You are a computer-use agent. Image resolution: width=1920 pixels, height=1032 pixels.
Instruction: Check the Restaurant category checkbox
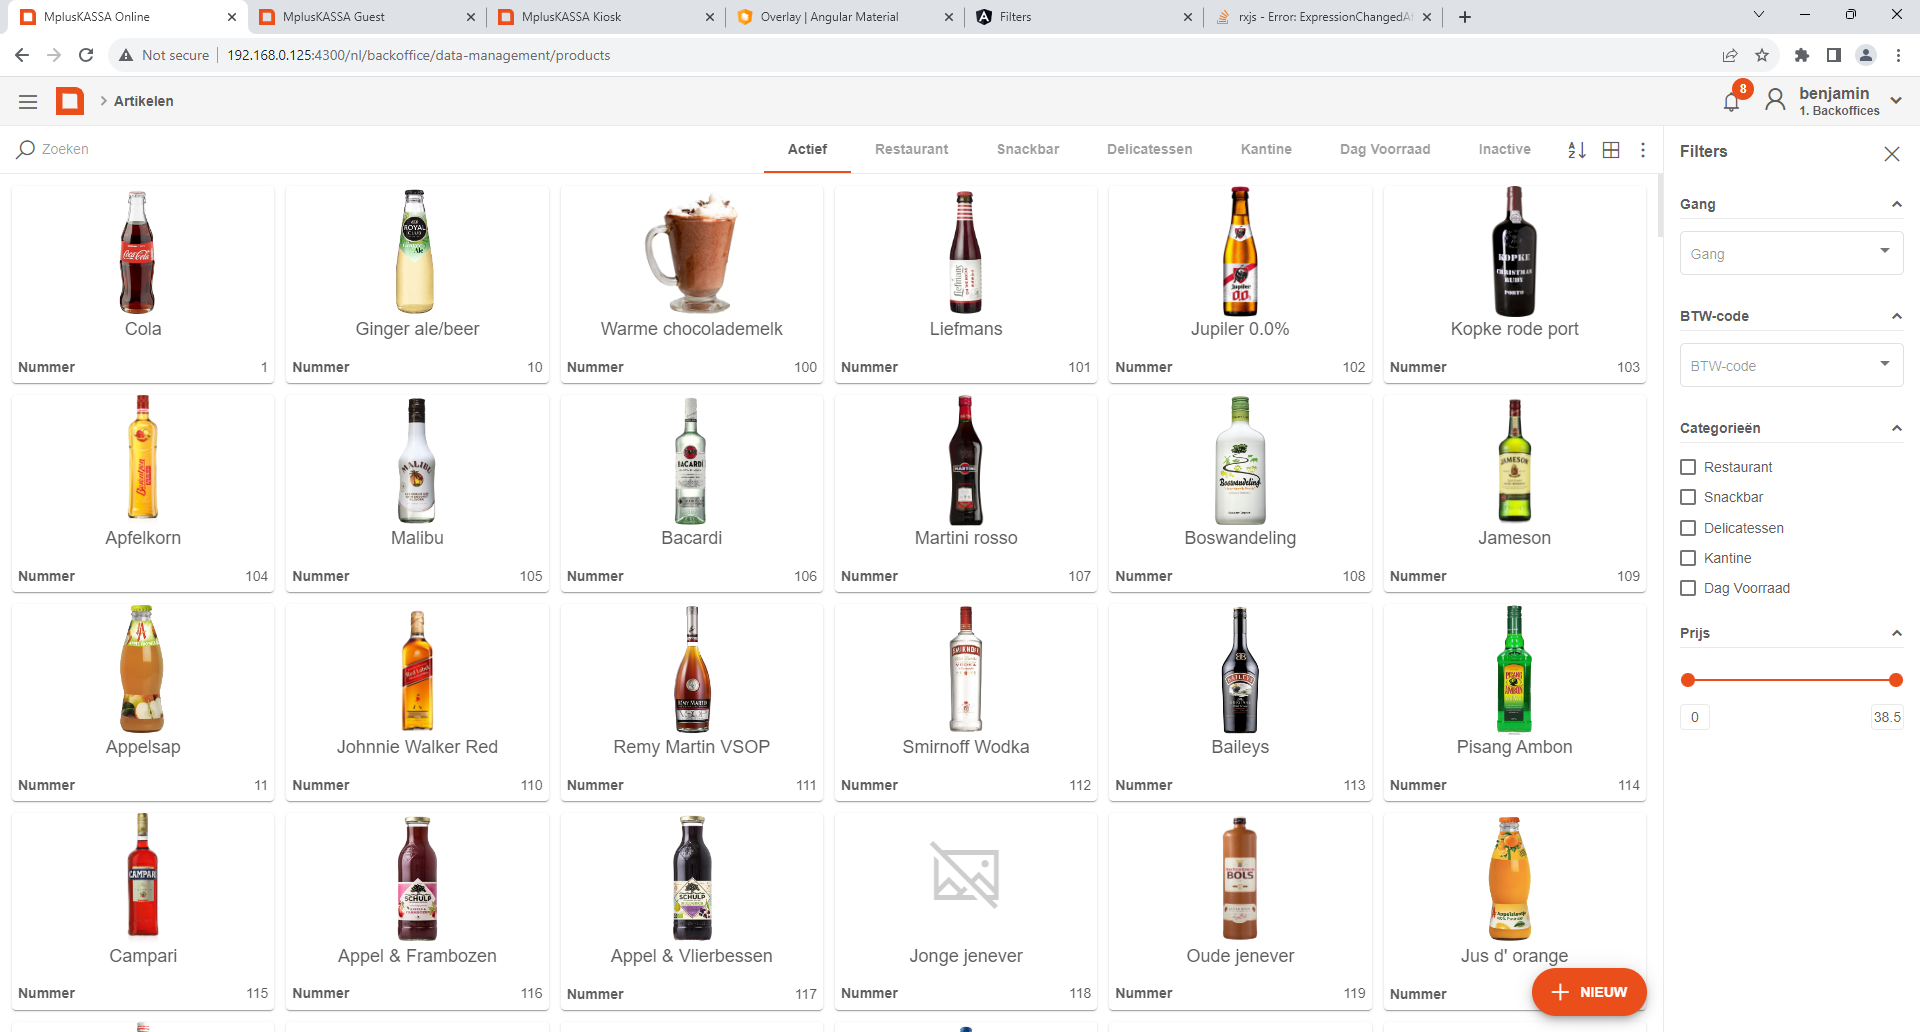1688,467
